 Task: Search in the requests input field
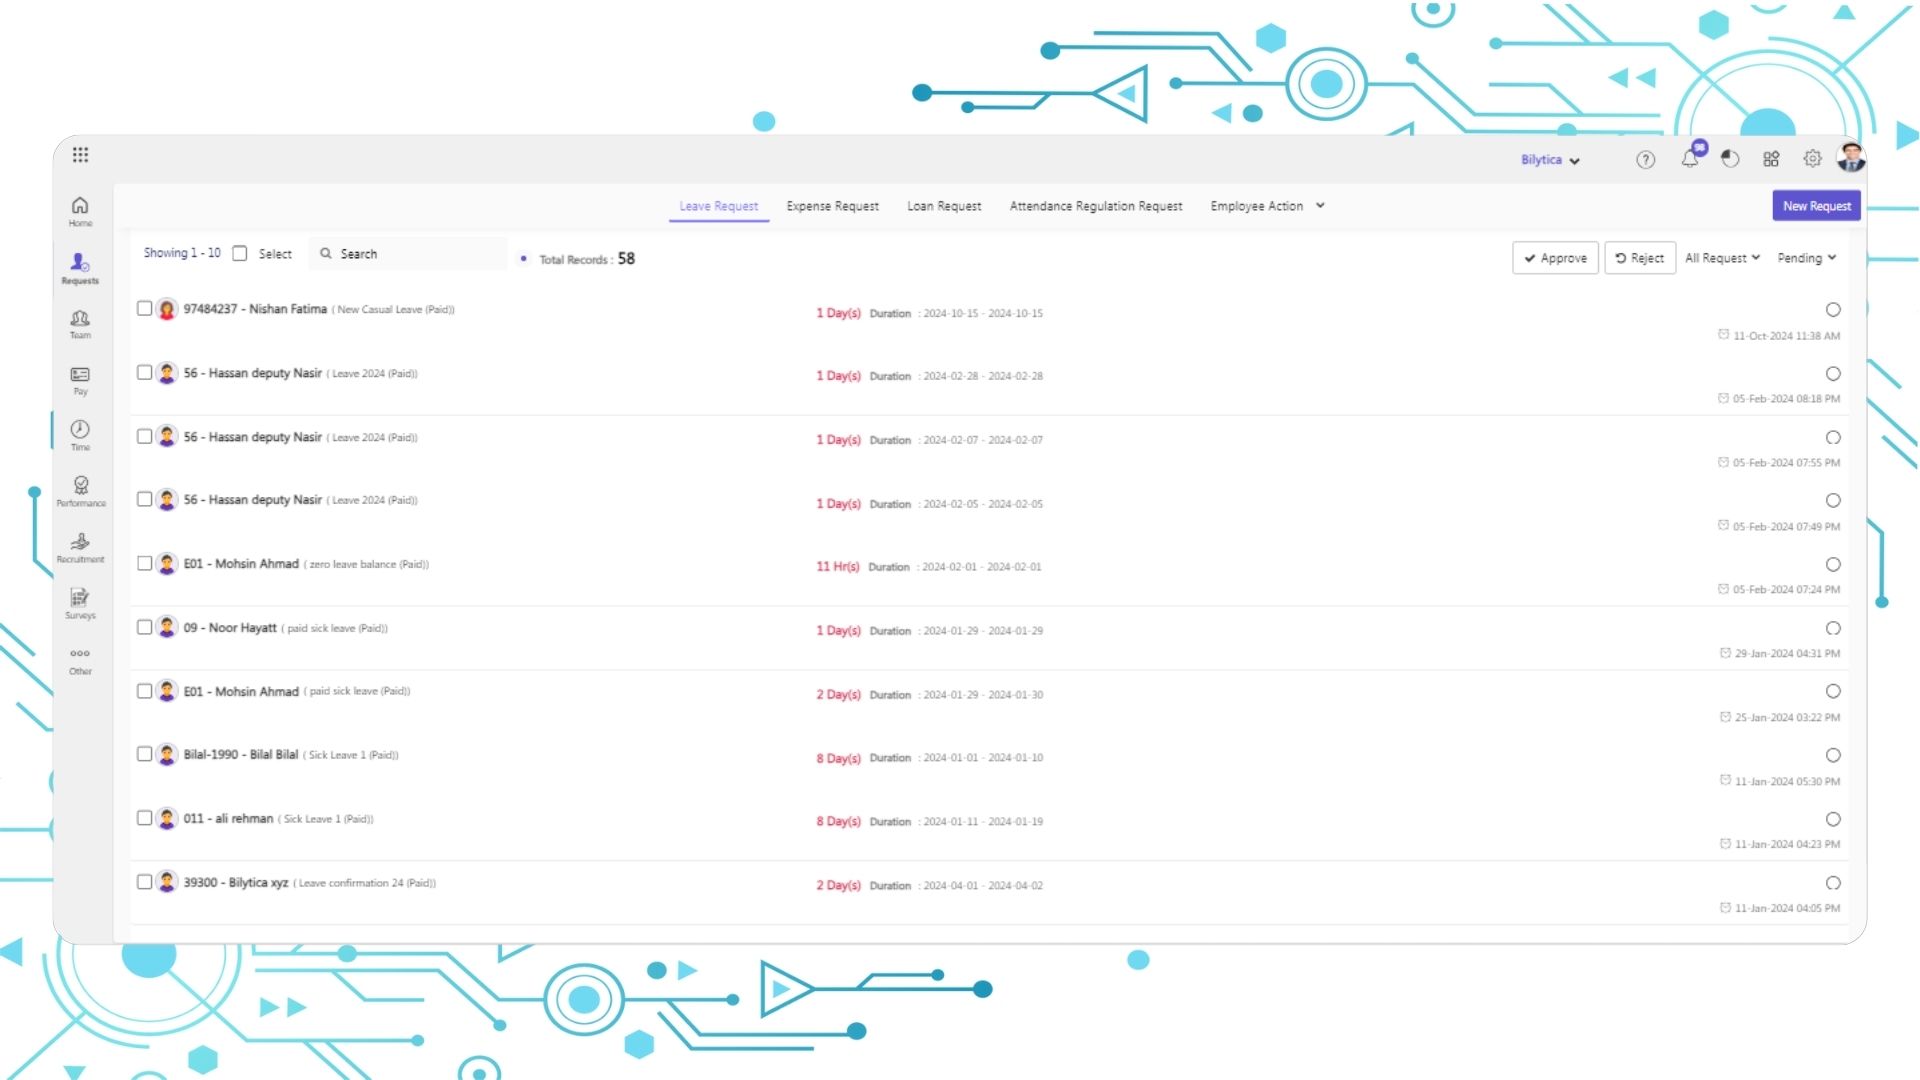click(x=409, y=253)
